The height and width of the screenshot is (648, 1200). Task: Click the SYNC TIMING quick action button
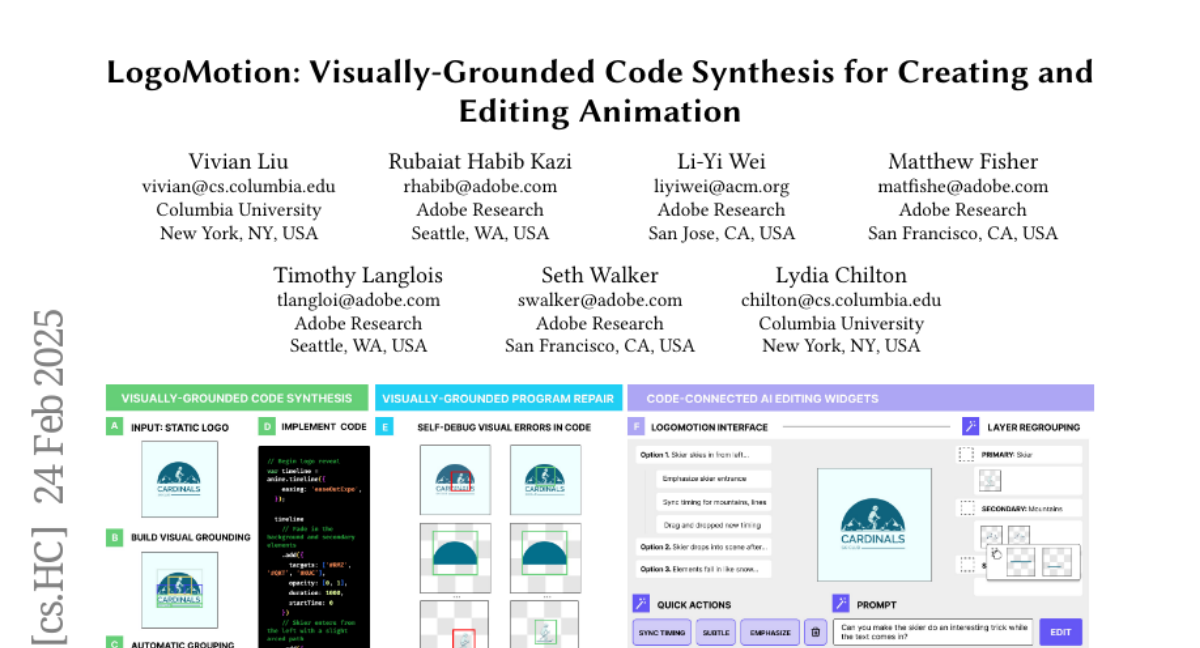click(660, 632)
